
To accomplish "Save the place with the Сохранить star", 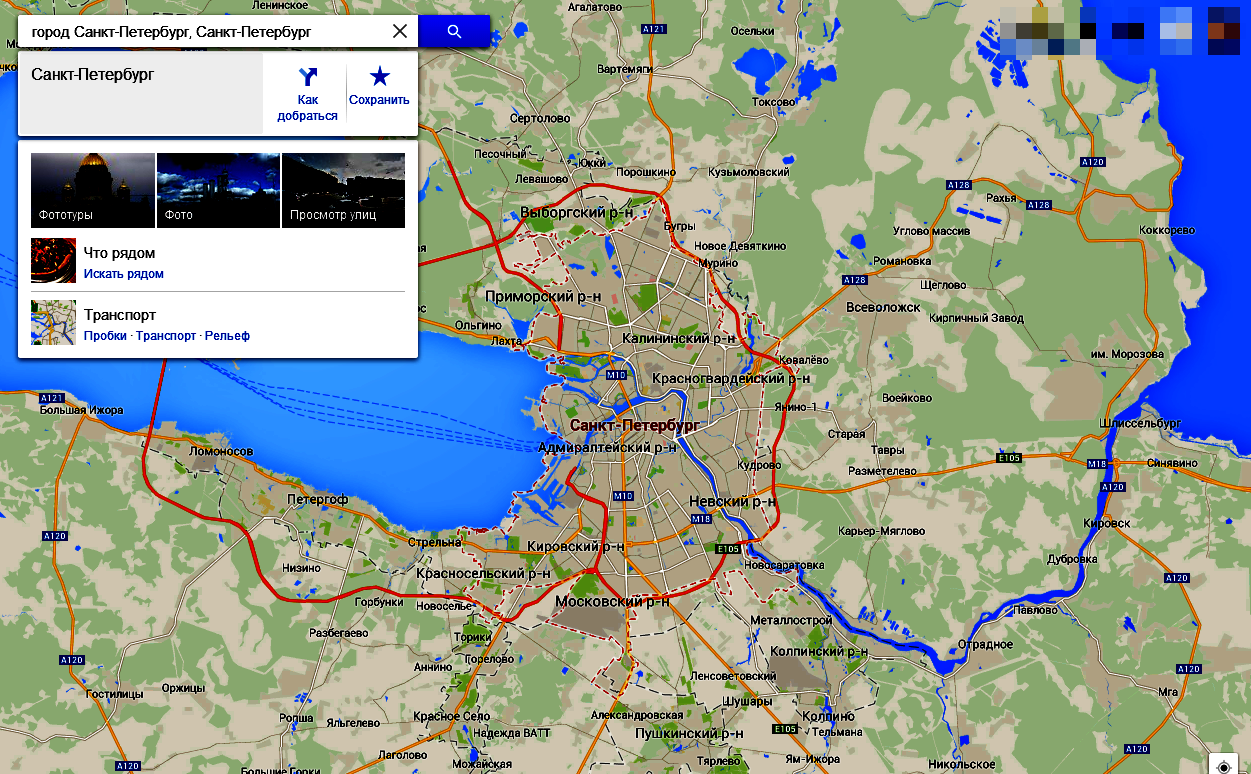I will (380, 87).
